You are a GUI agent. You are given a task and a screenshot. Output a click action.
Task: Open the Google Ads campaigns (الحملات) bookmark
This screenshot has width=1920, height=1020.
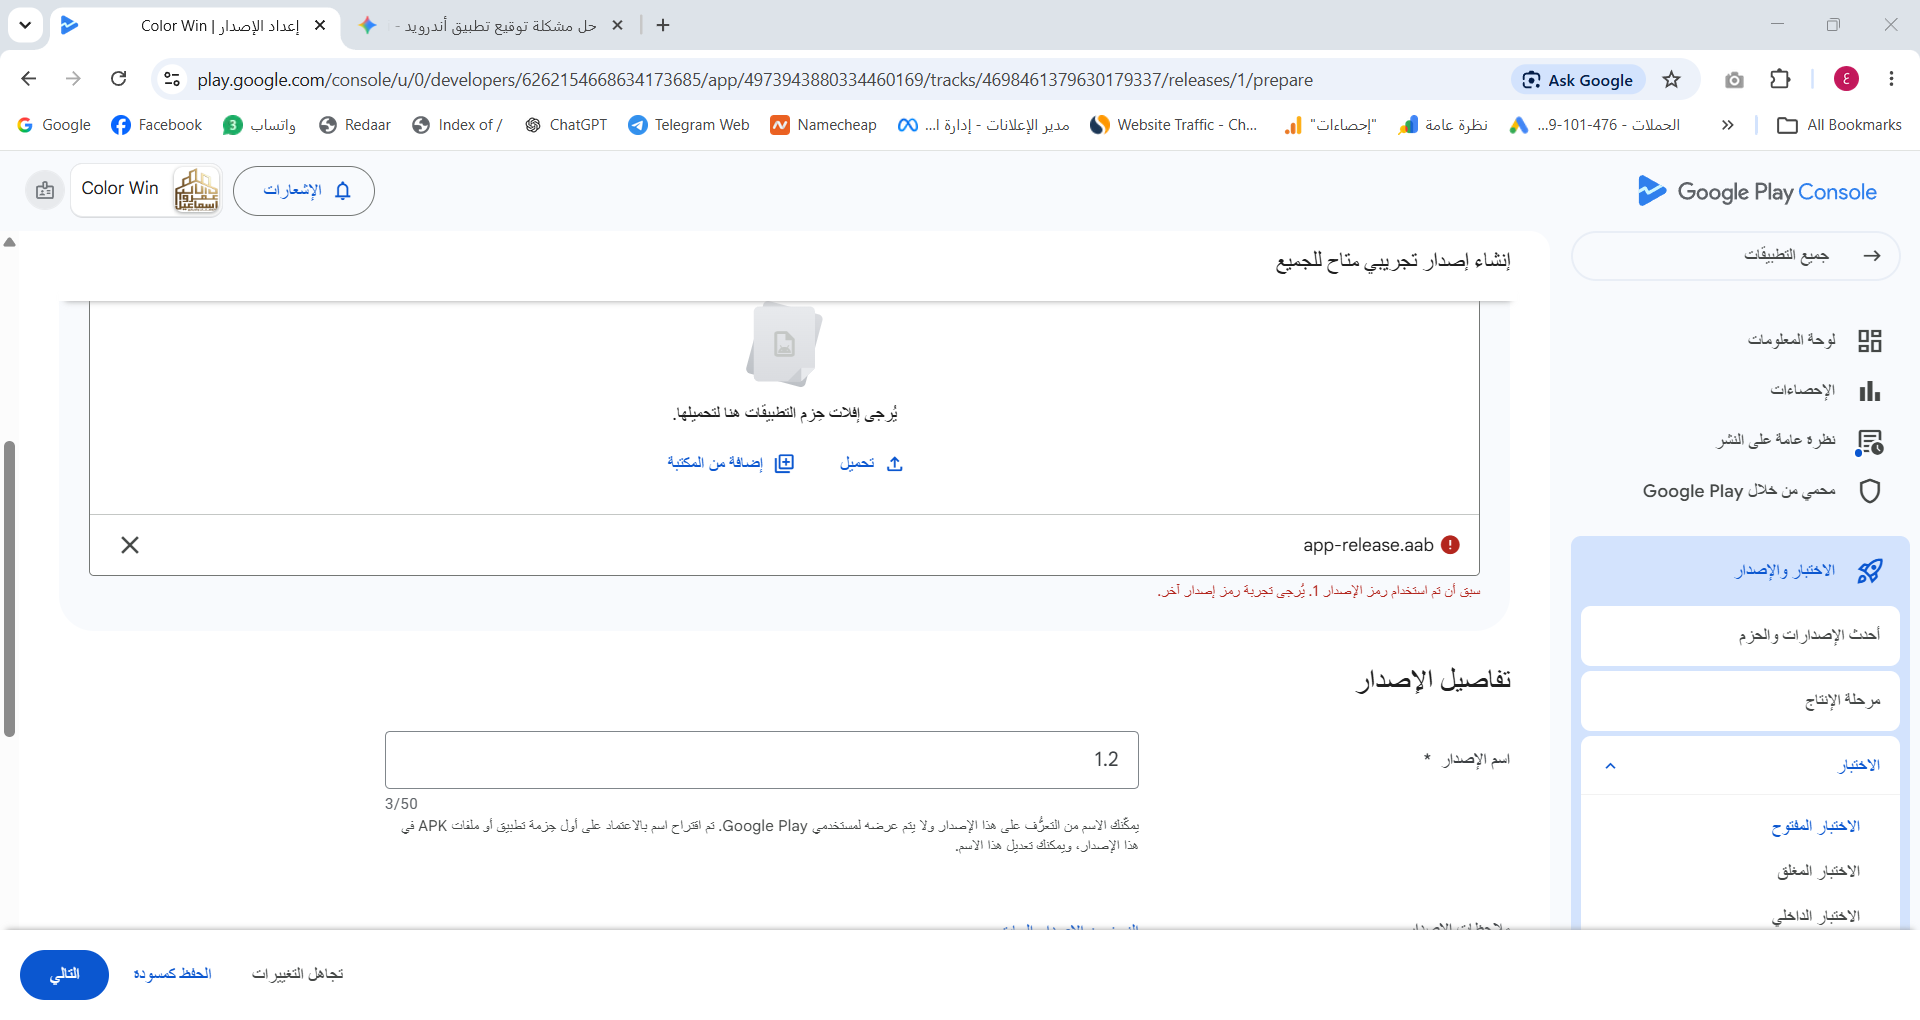pos(1595,125)
